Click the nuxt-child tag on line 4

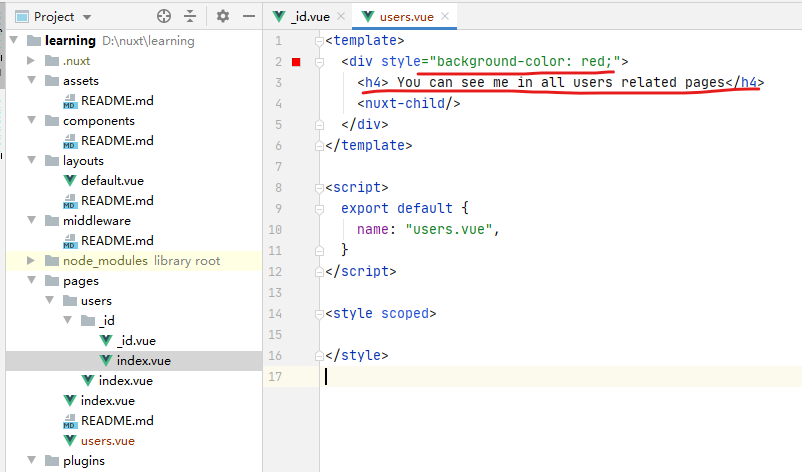409,103
